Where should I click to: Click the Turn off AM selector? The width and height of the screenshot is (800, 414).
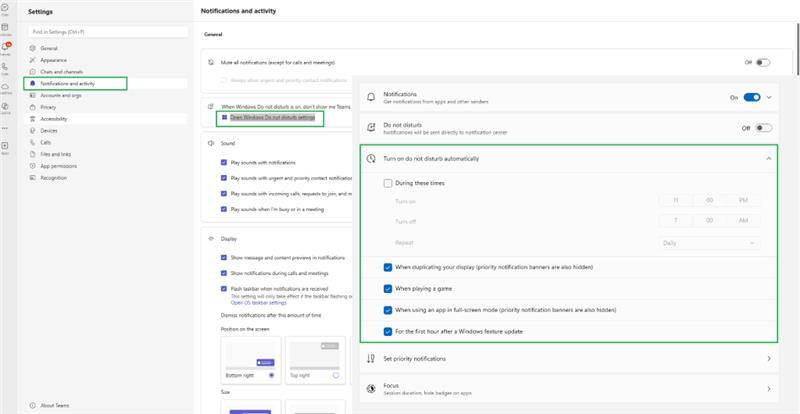pos(743,221)
